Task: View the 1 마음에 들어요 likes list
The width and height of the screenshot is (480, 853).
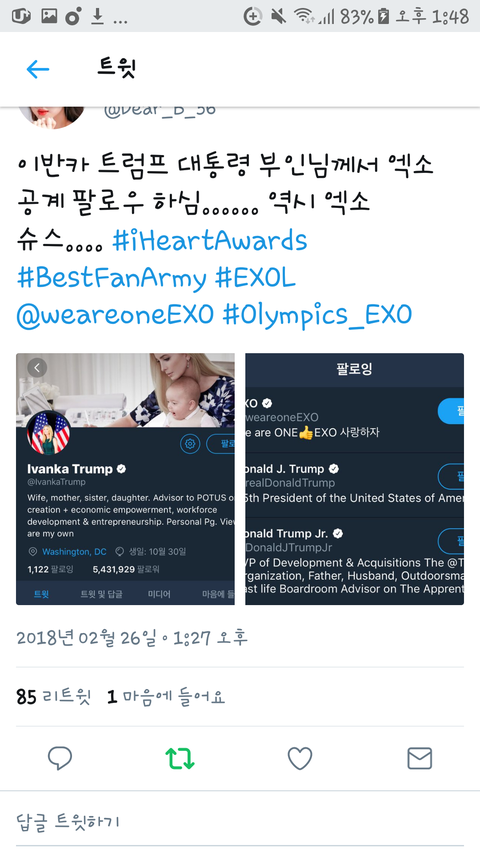Action: pyautogui.click(x=166, y=696)
